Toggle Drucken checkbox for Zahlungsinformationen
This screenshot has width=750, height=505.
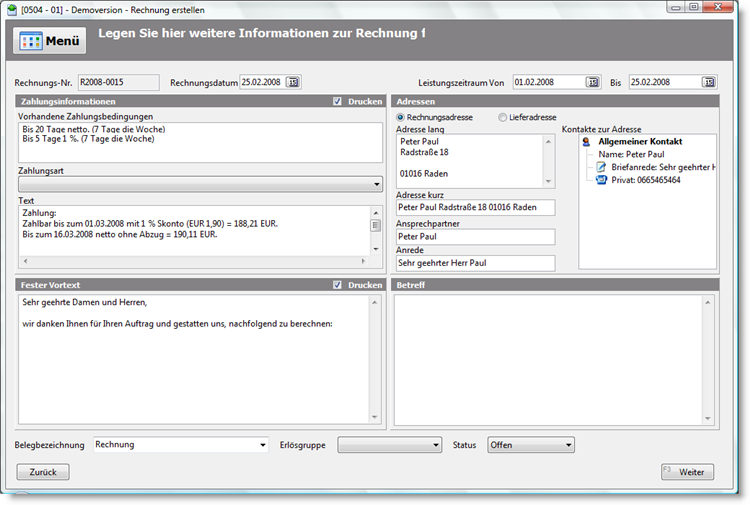pyautogui.click(x=338, y=101)
